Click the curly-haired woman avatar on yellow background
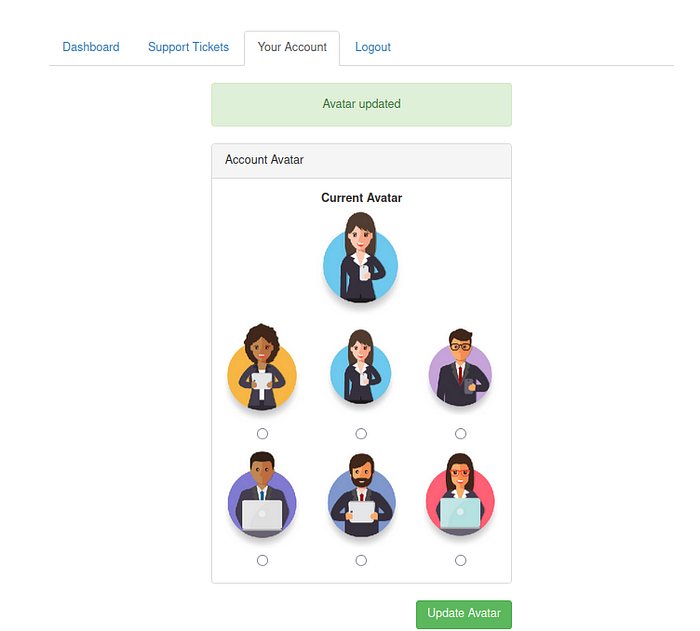700x631 pixels. click(x=262, y=367)
